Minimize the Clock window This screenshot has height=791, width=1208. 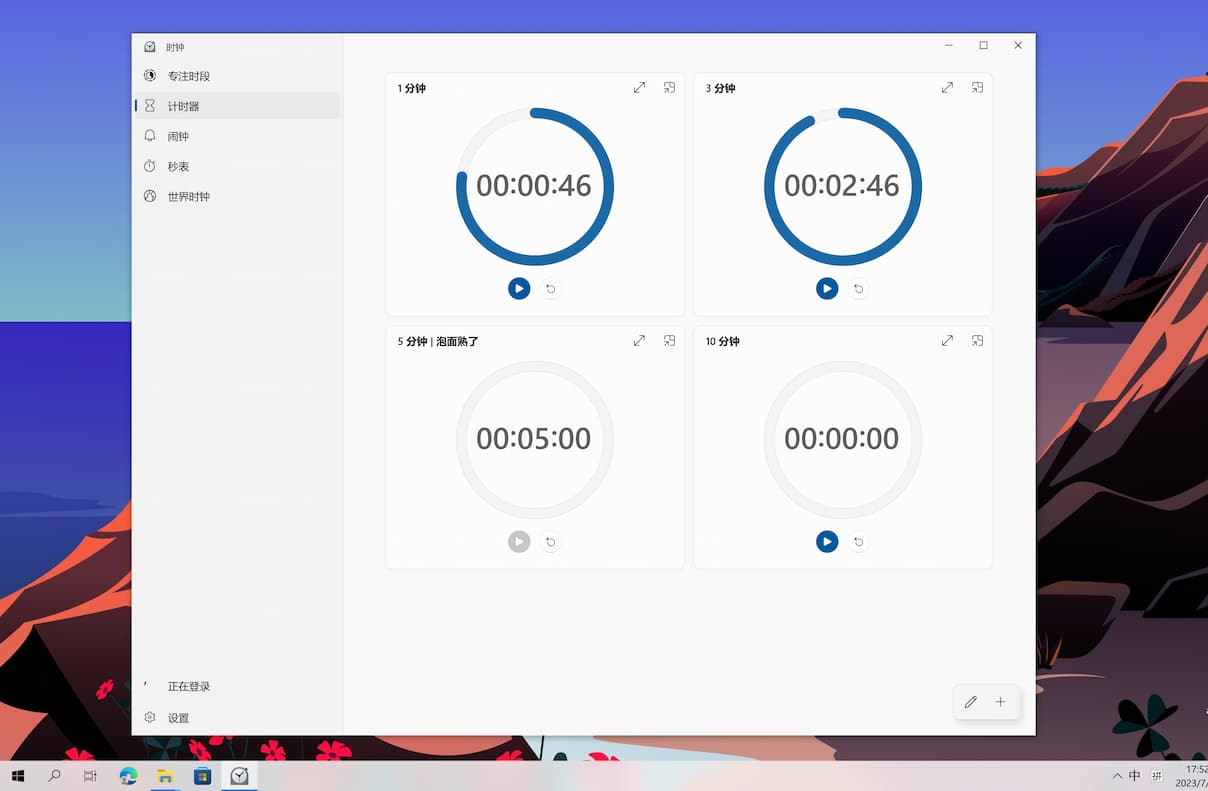948,45
